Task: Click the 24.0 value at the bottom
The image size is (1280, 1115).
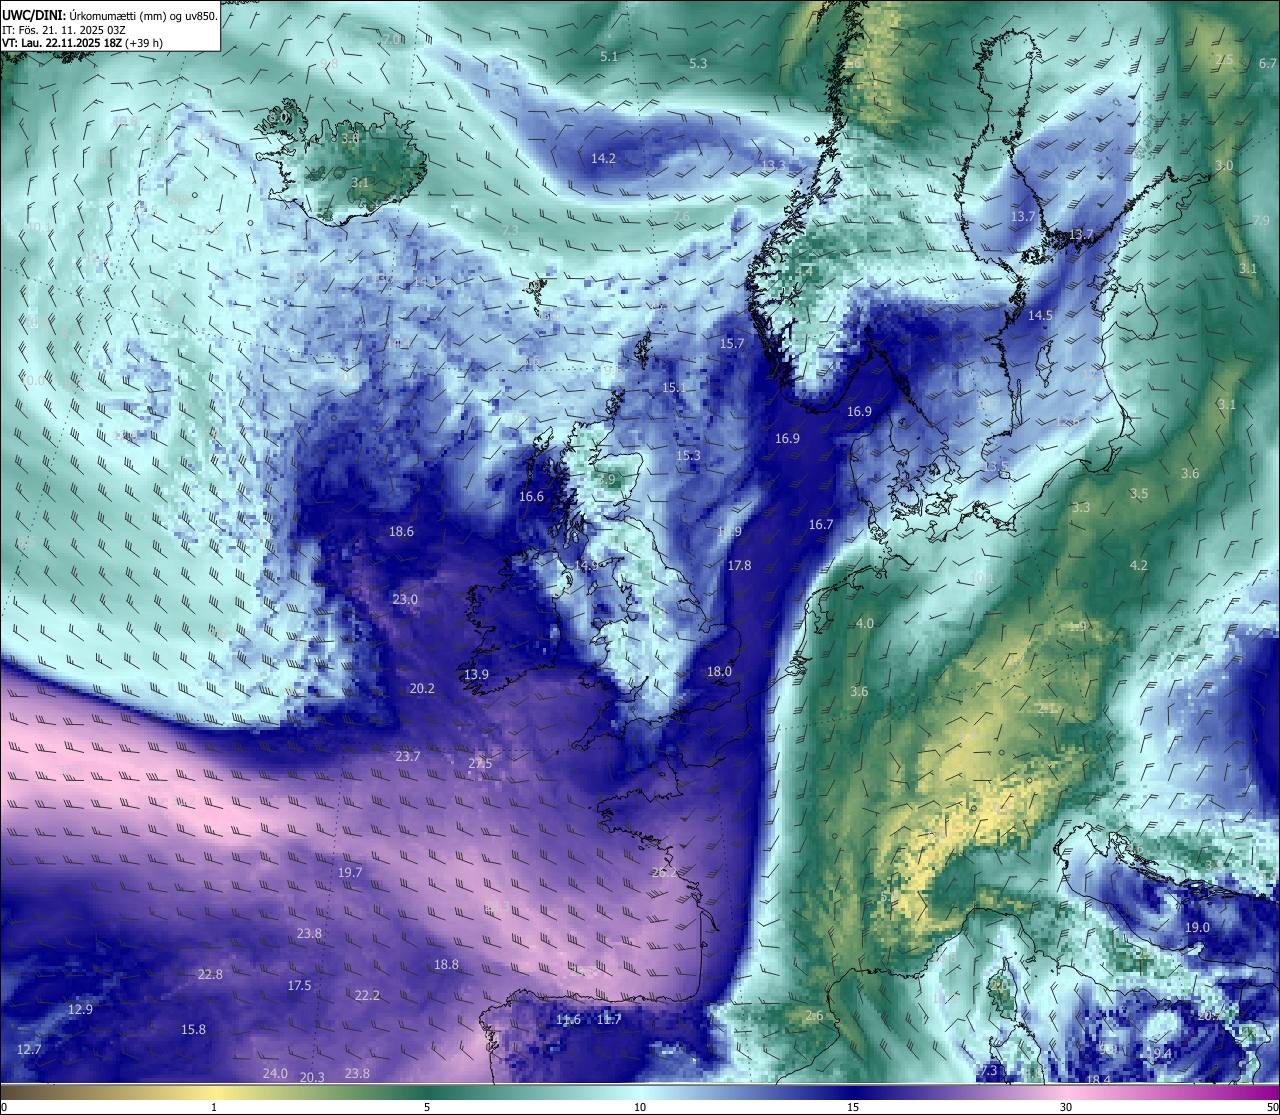Action: (x=275, y=1073)
